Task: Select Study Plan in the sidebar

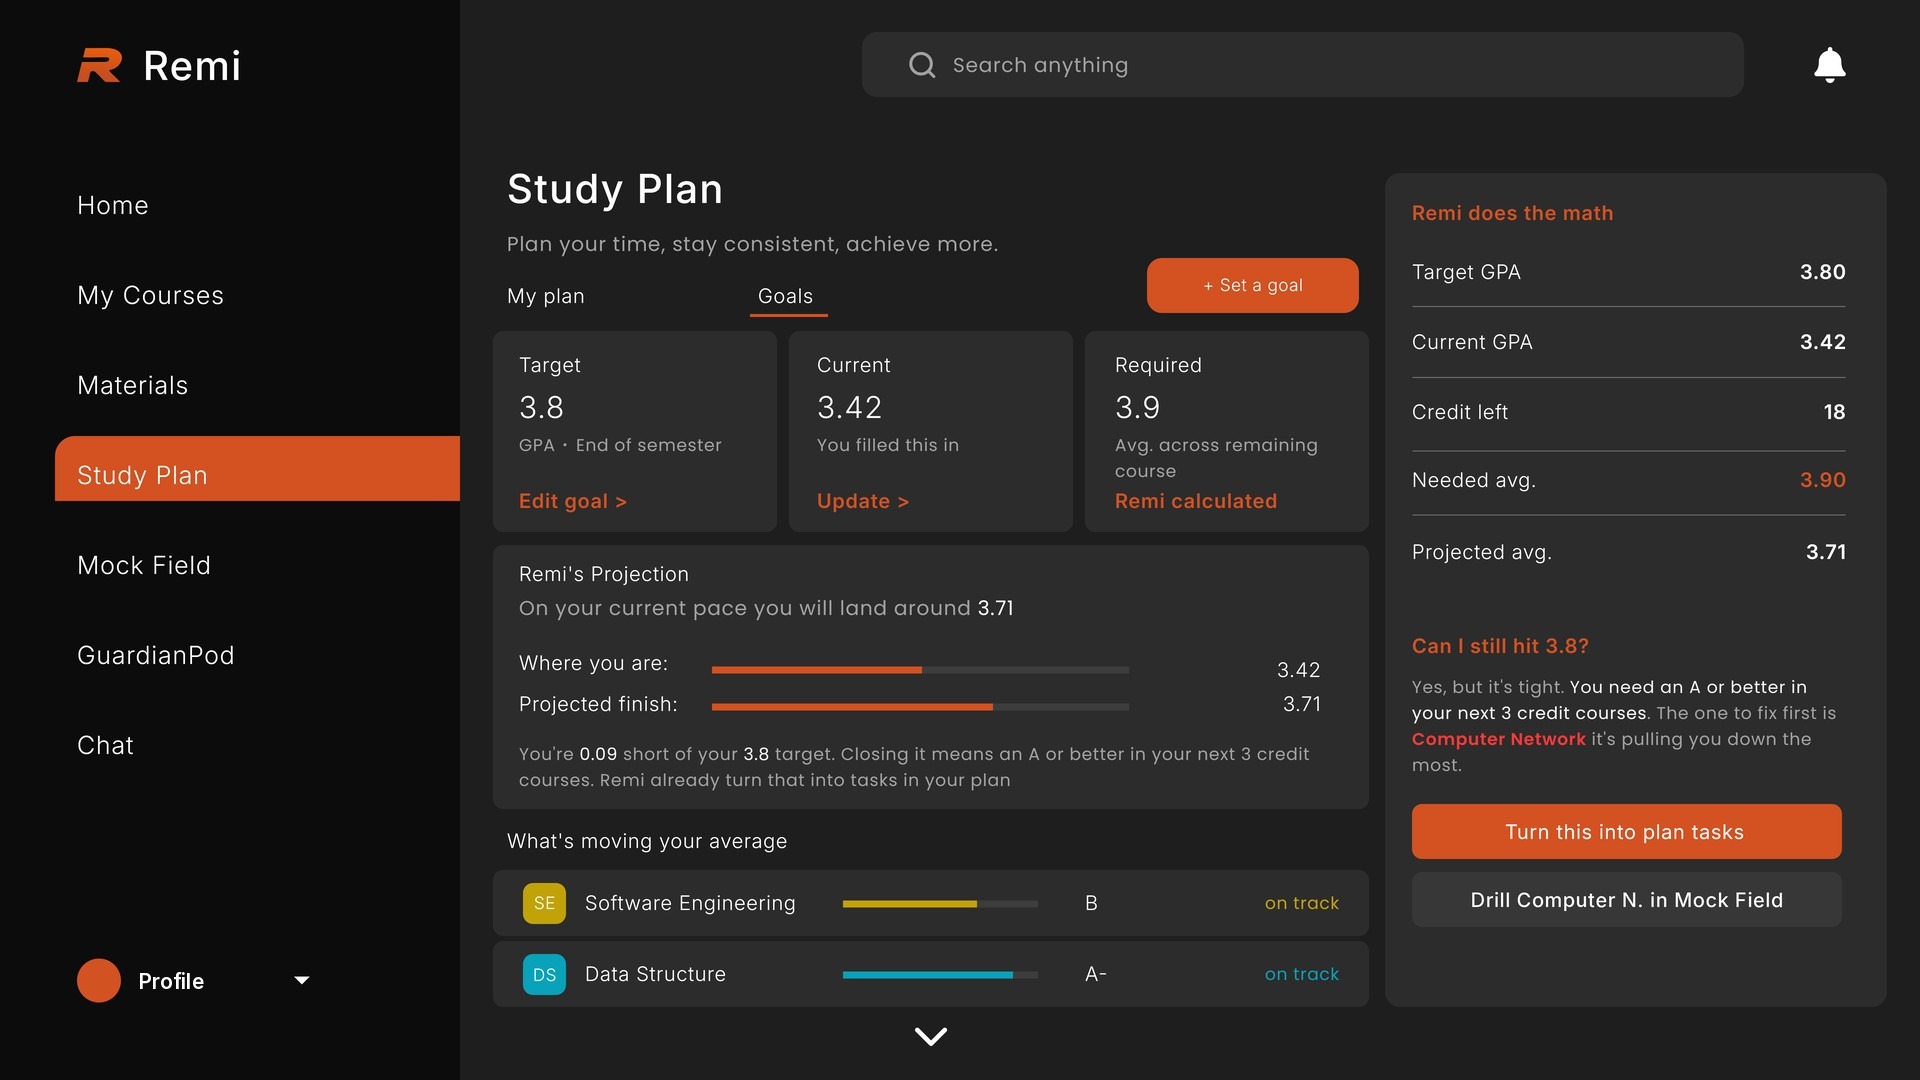Action: click(257, 468)
